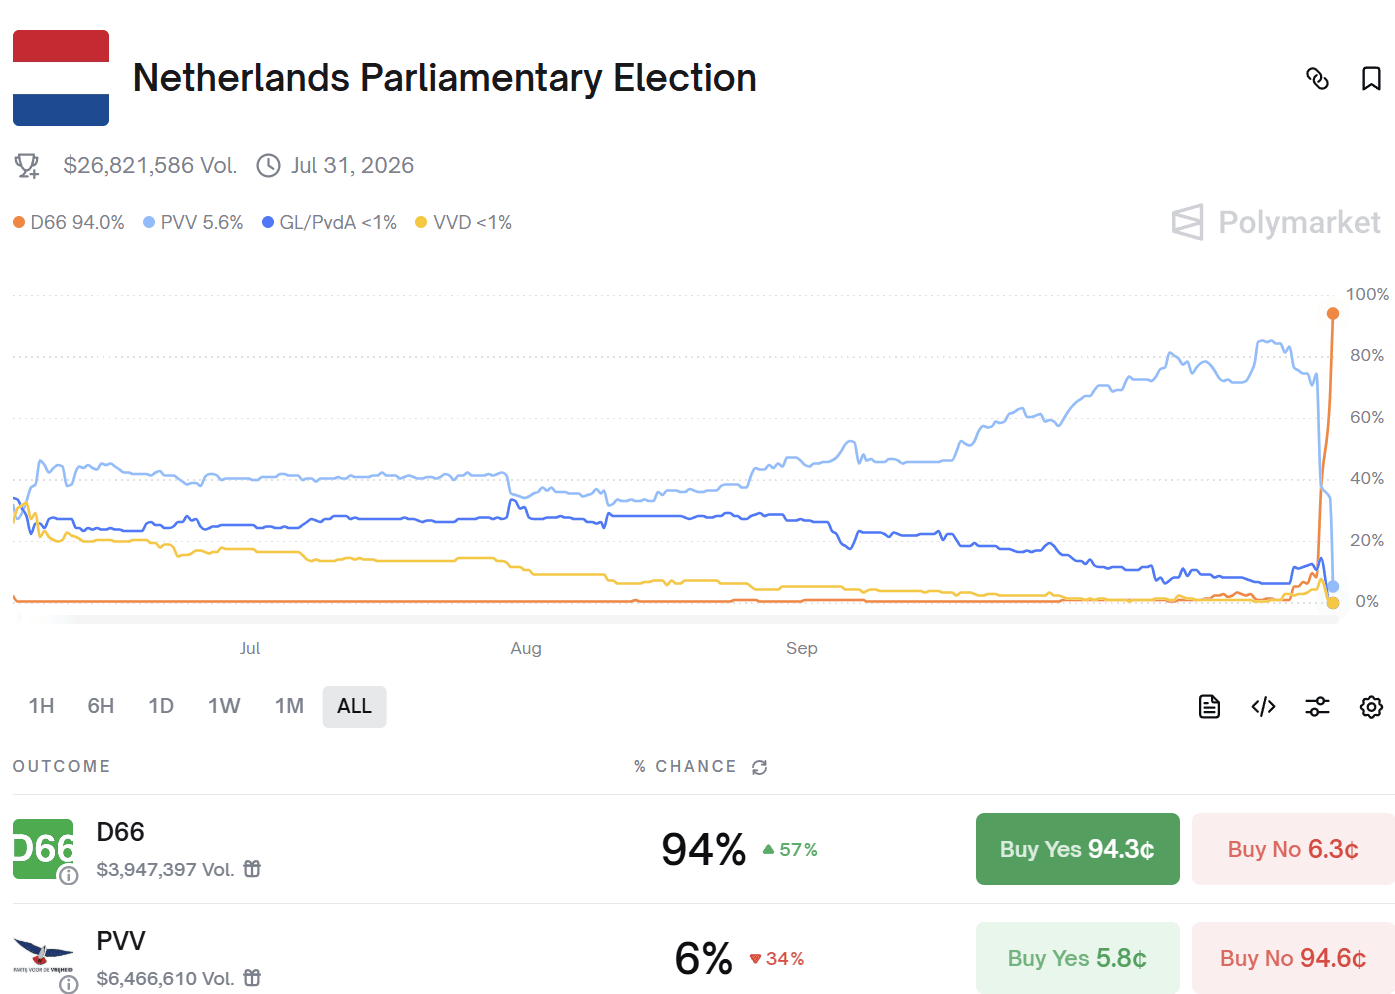
Task: Open the chart settings gear
Action: (x=1371, y=706)
